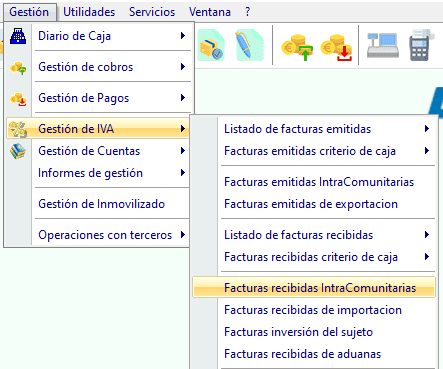Click the coins with red arrow toolbar icon
Image resolution: width=443 pixels, height=369 pixels.
click(336, 48)
